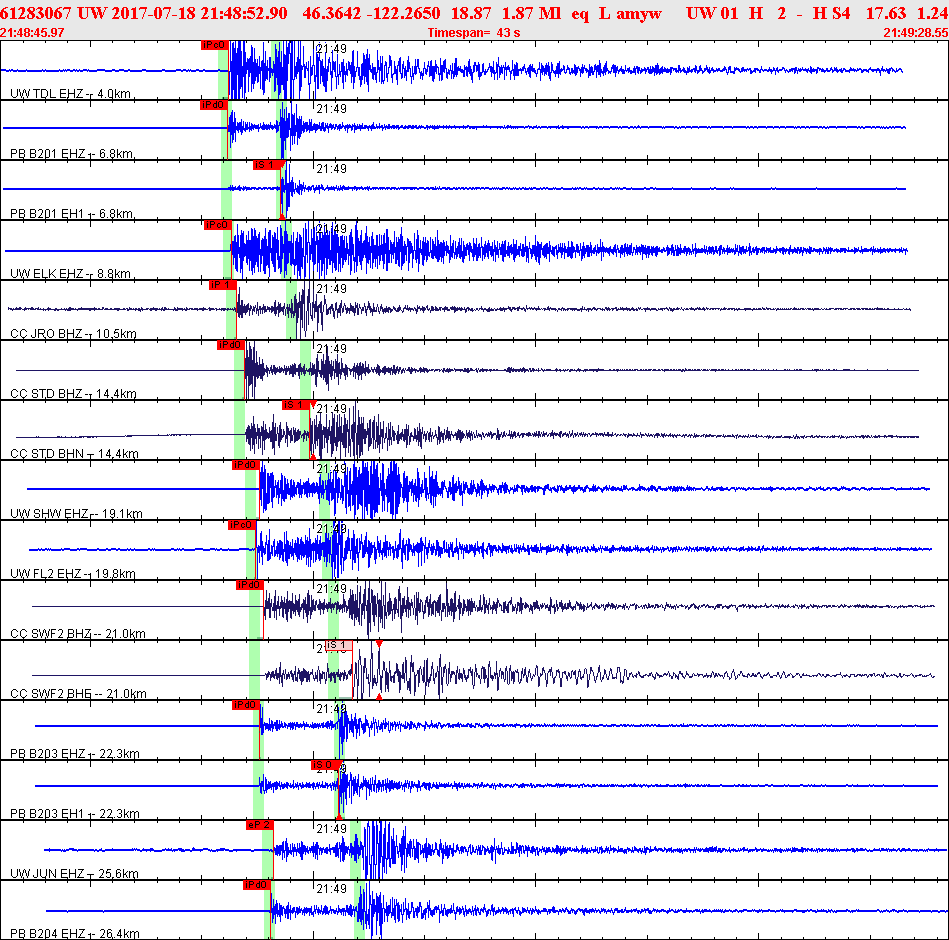Image resolution: width=949 pixels, height=940 pixels.
Task: Click the window end time 21:49:28.55
Action: click(916, 33)
